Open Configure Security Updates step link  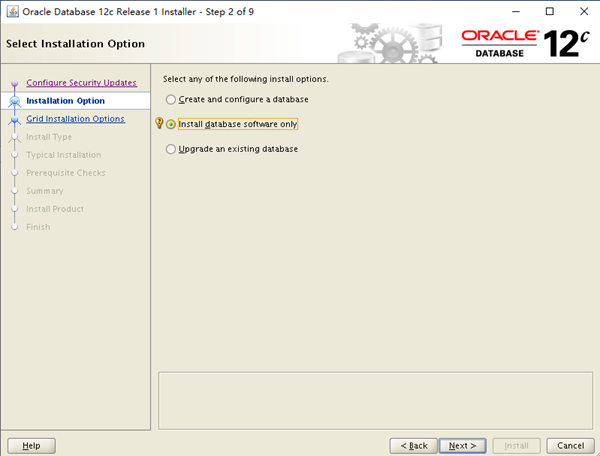pos(81,83)
